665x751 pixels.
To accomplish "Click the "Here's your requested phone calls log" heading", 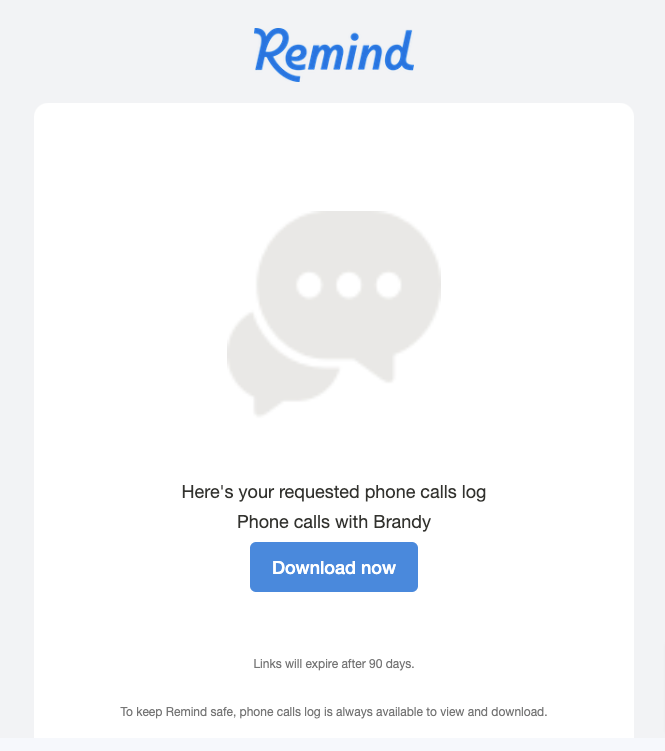I will coord(333,492).
